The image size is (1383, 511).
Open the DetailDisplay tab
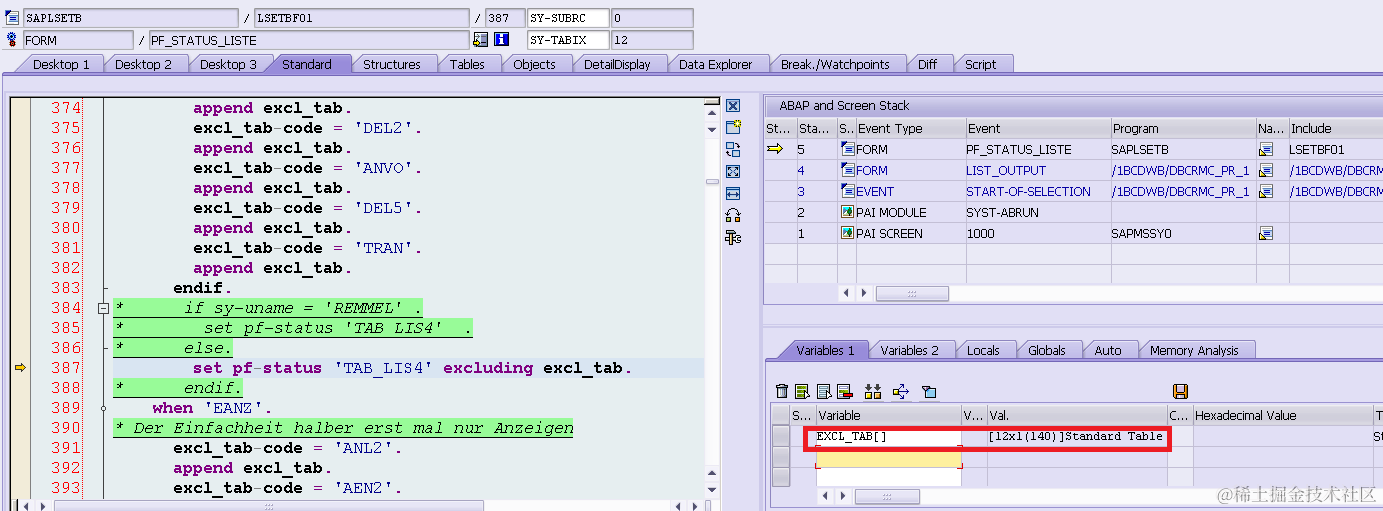[x=617, y=64]
